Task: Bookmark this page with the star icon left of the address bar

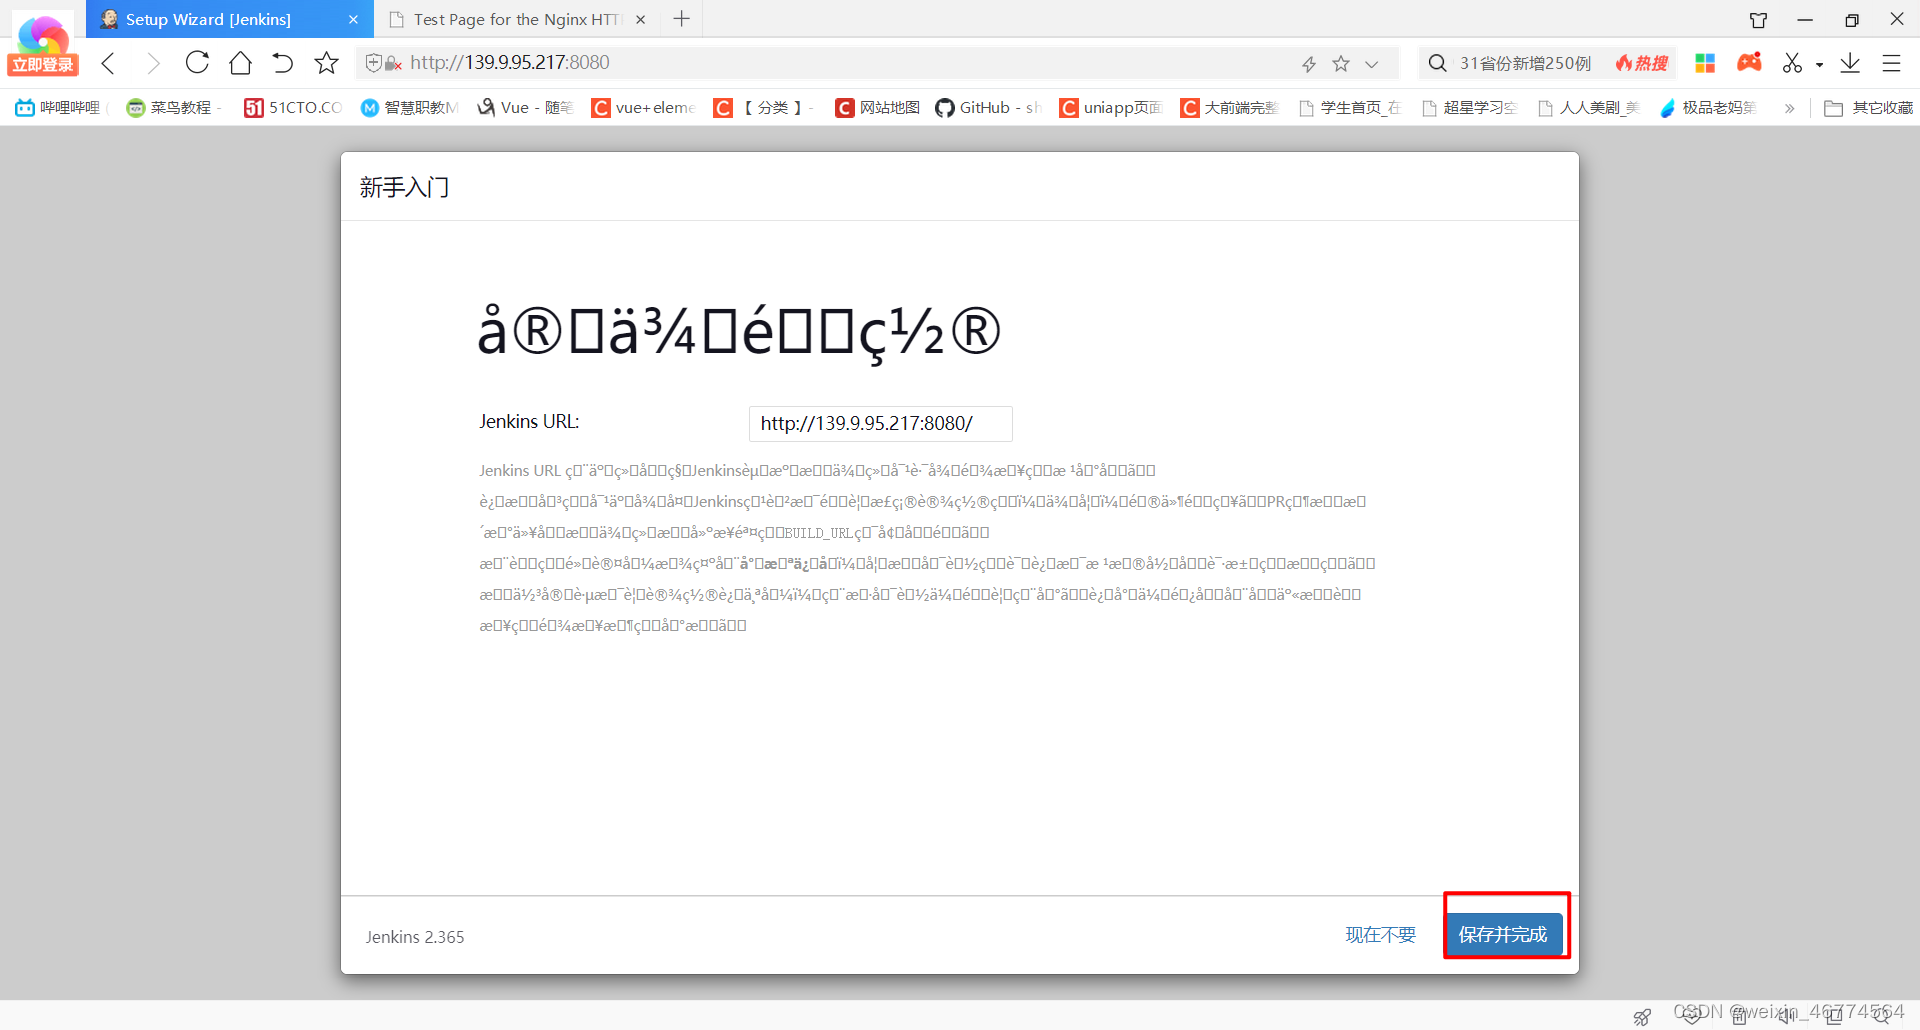Action: click(x=326, y=63)
